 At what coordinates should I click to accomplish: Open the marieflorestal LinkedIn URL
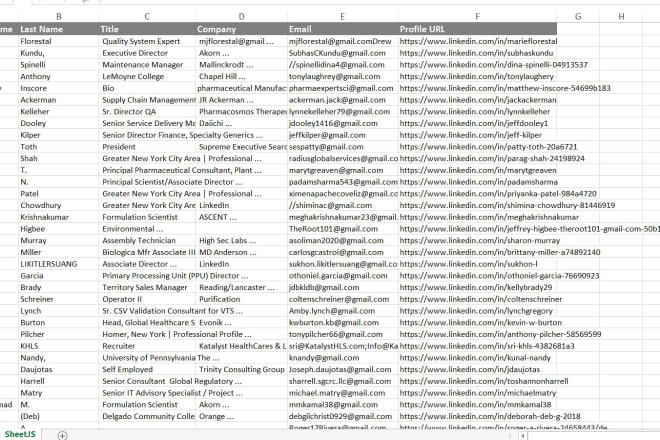coord(478,41)
